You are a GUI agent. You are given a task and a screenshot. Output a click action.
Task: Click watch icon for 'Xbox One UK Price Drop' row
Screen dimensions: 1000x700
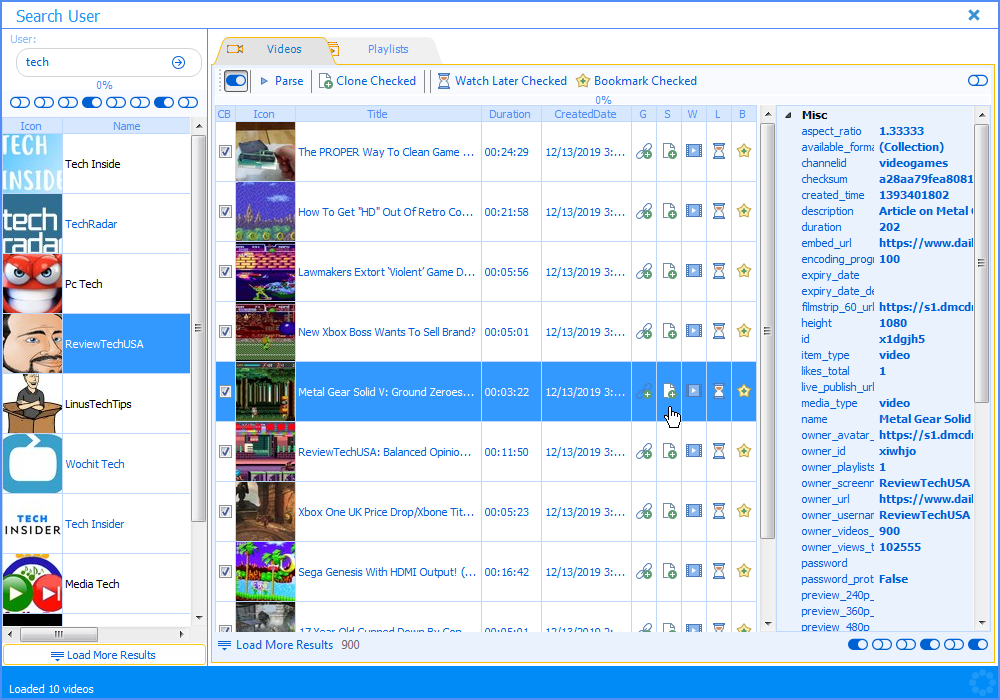pos(694,511)
